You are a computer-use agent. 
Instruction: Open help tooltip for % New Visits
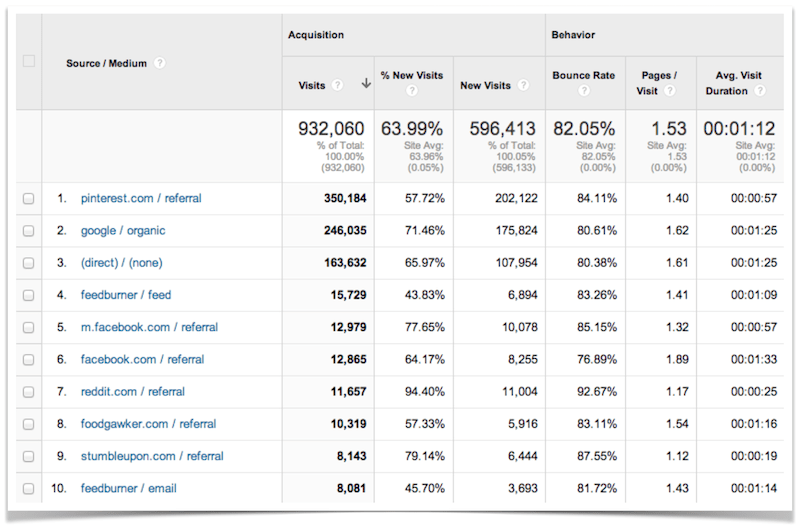pos(410,91)
